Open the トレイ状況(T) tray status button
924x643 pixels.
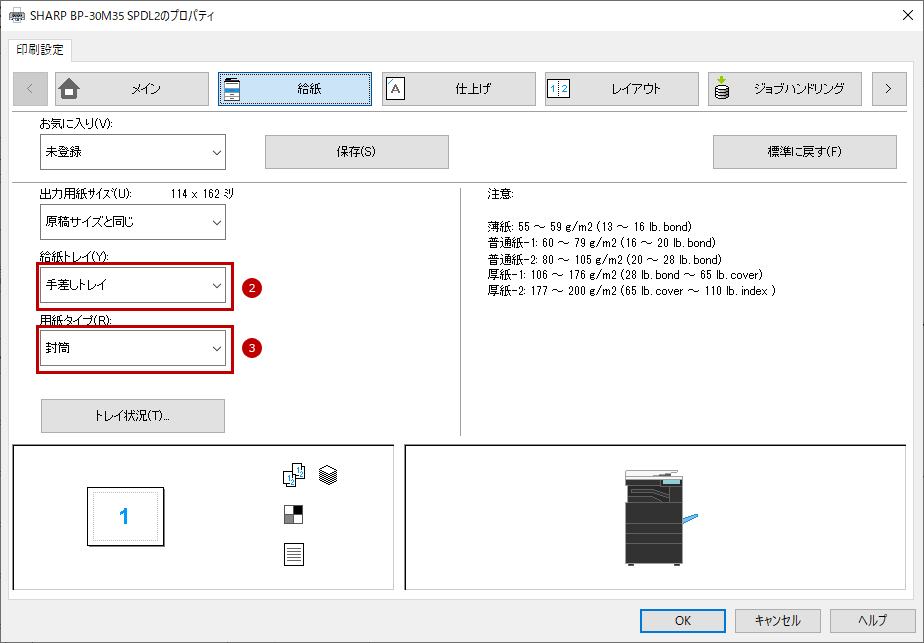click(133, 416)
